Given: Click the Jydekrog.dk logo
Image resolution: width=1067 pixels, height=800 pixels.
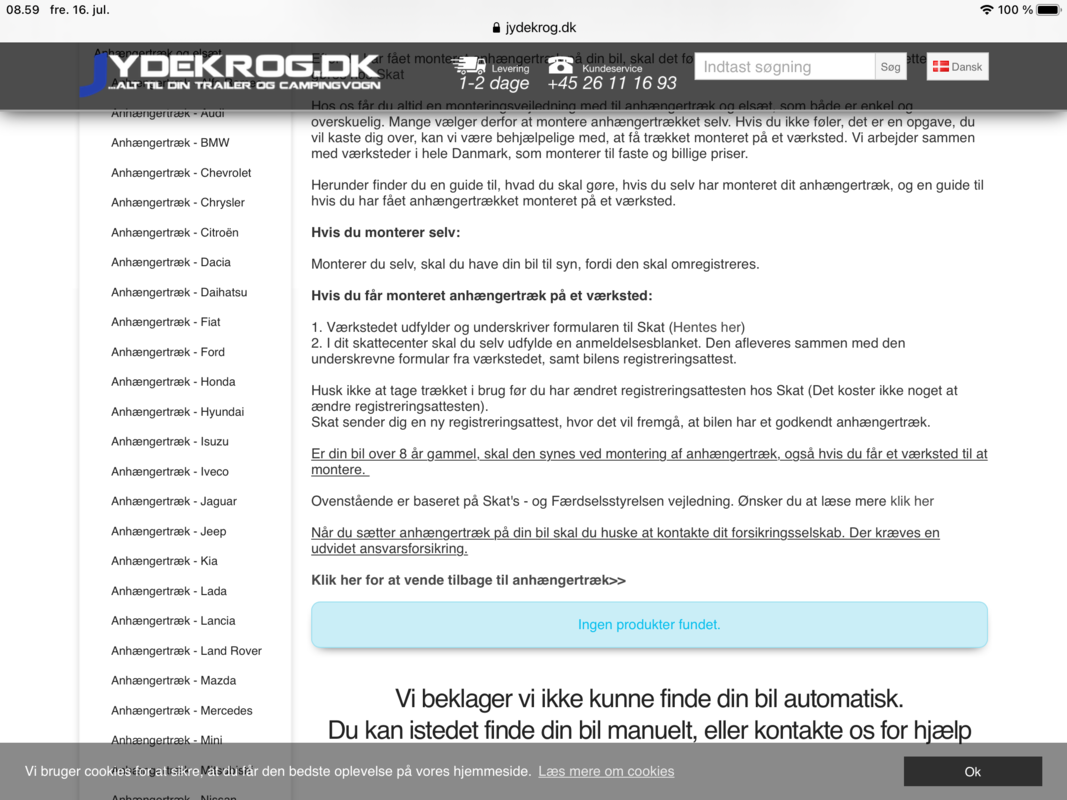Looking at the screenshot, I should tap(230, 74).
